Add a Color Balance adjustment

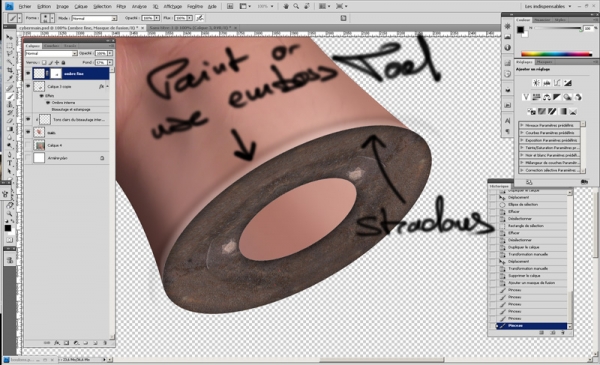547,97
